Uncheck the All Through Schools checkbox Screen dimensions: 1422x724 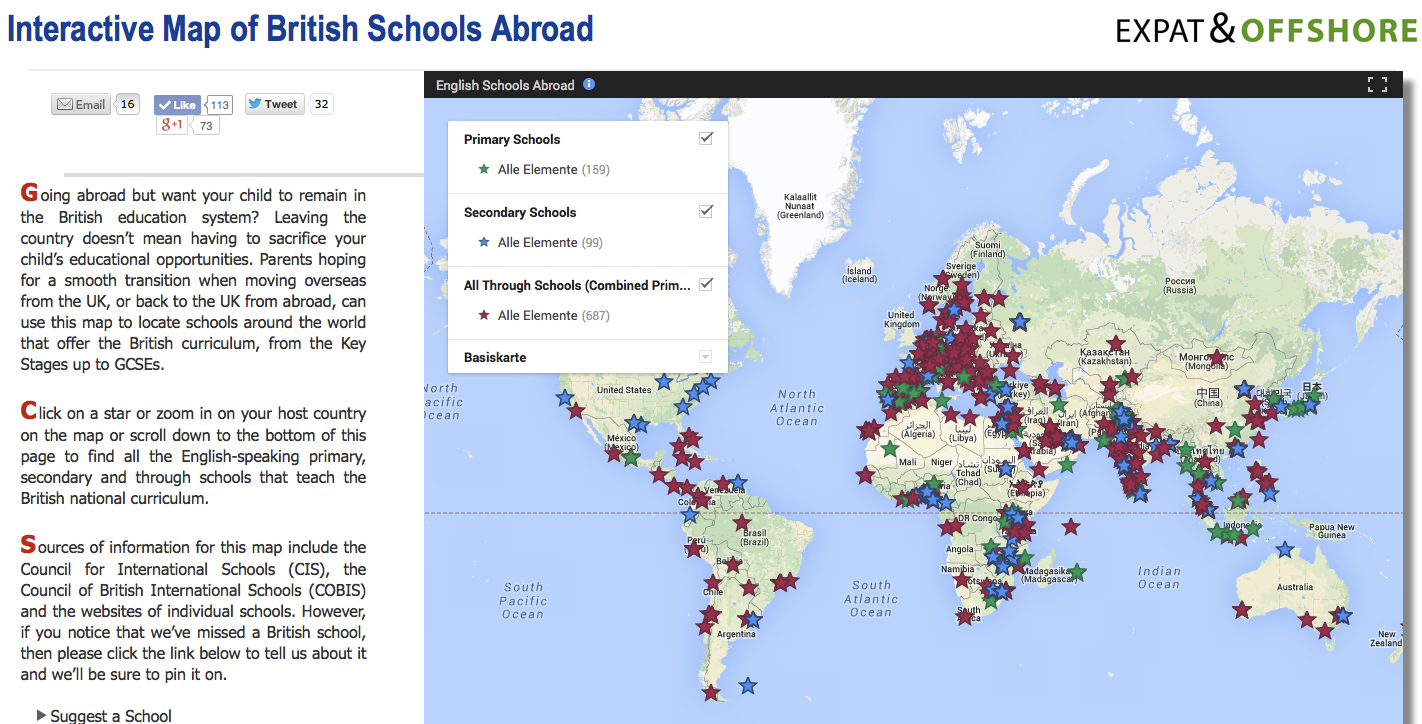tap(706, 284)
